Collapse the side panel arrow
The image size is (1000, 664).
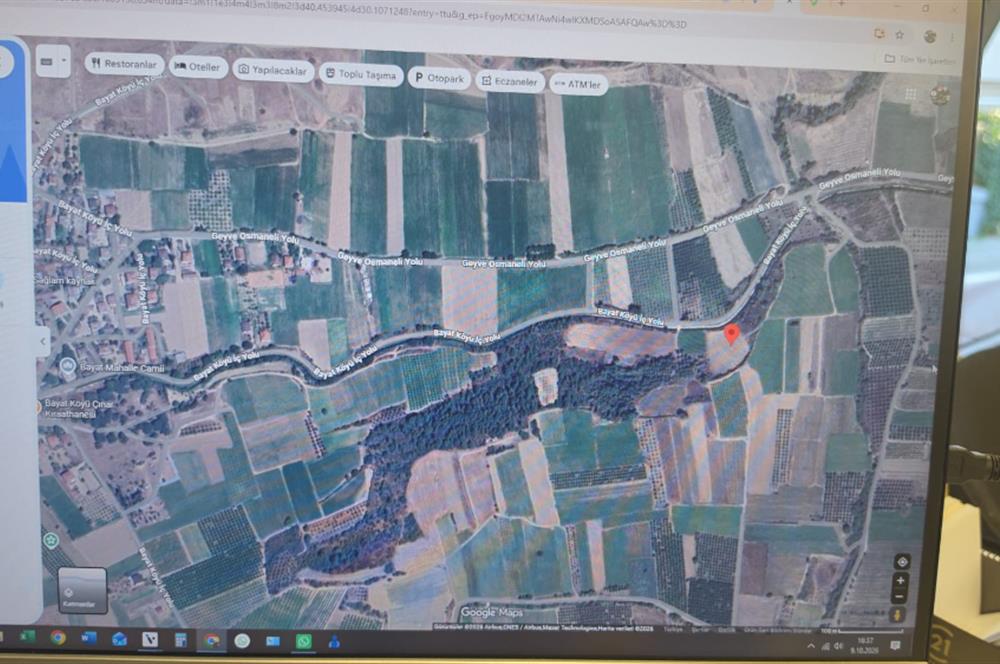pos(42,341)
